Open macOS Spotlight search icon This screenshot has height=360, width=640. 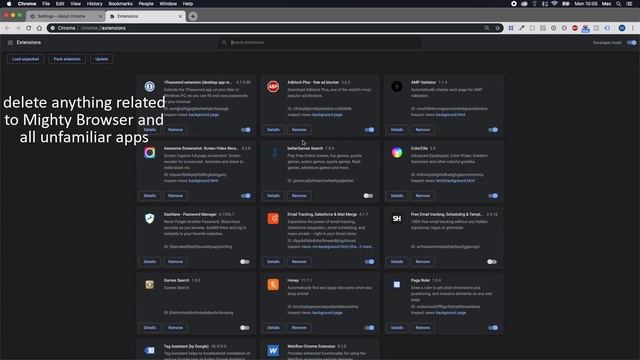[618, 4]
